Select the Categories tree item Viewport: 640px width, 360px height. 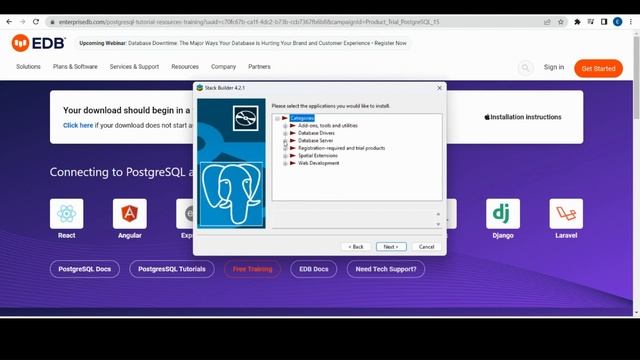point(302,118)
